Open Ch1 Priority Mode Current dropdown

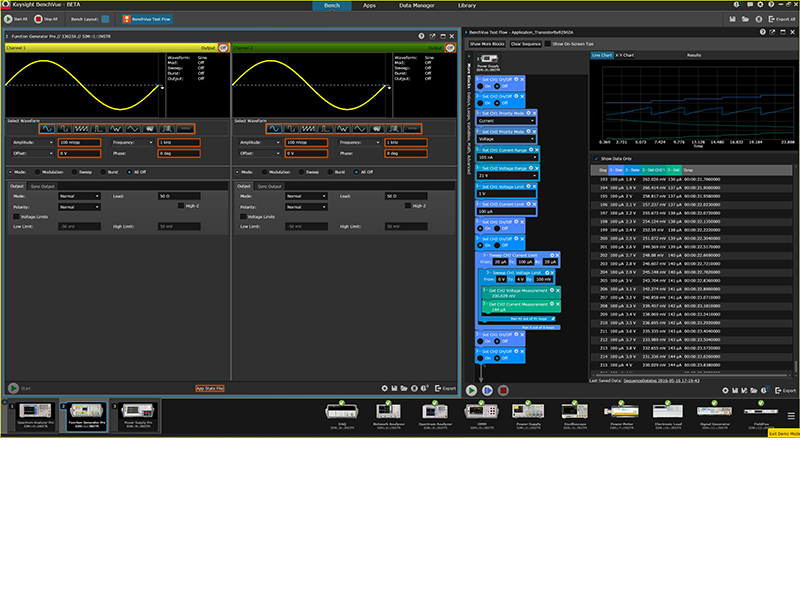click(508, 121)
